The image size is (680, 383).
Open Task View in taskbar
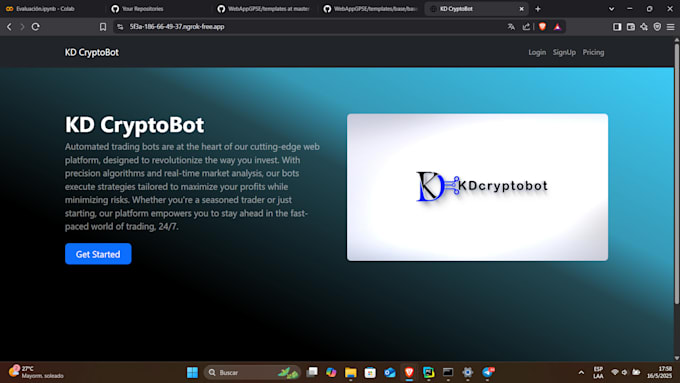(312, 372)
